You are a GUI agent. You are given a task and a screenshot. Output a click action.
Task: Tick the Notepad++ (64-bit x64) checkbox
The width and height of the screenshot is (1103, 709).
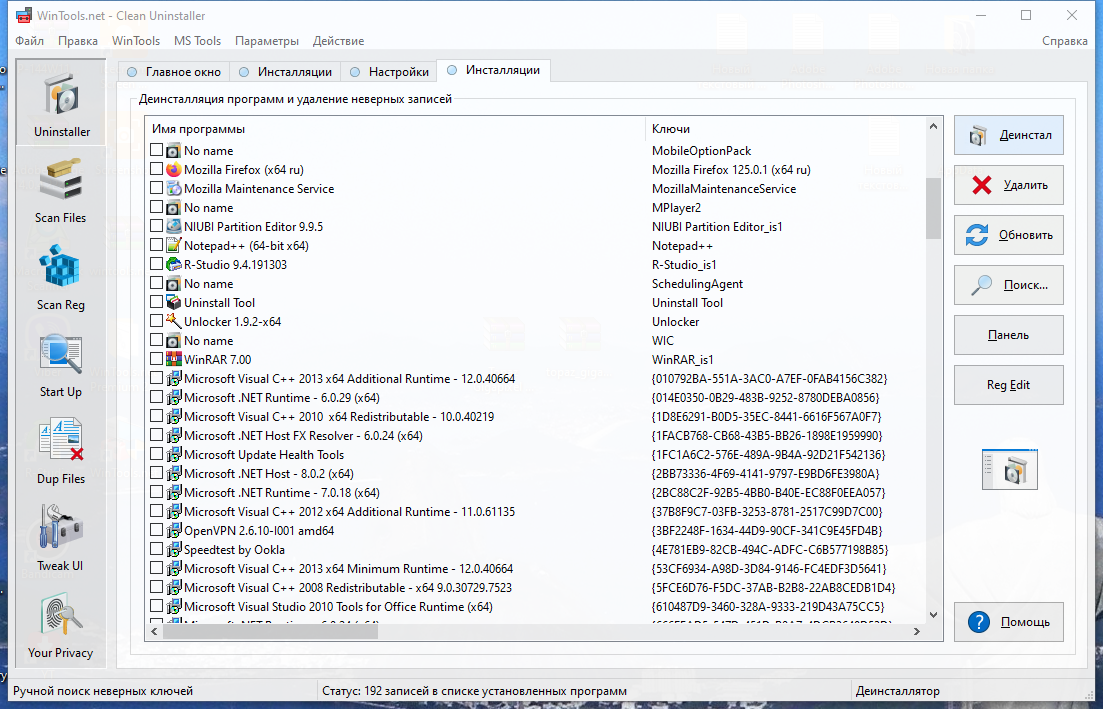tap(156, 245)
